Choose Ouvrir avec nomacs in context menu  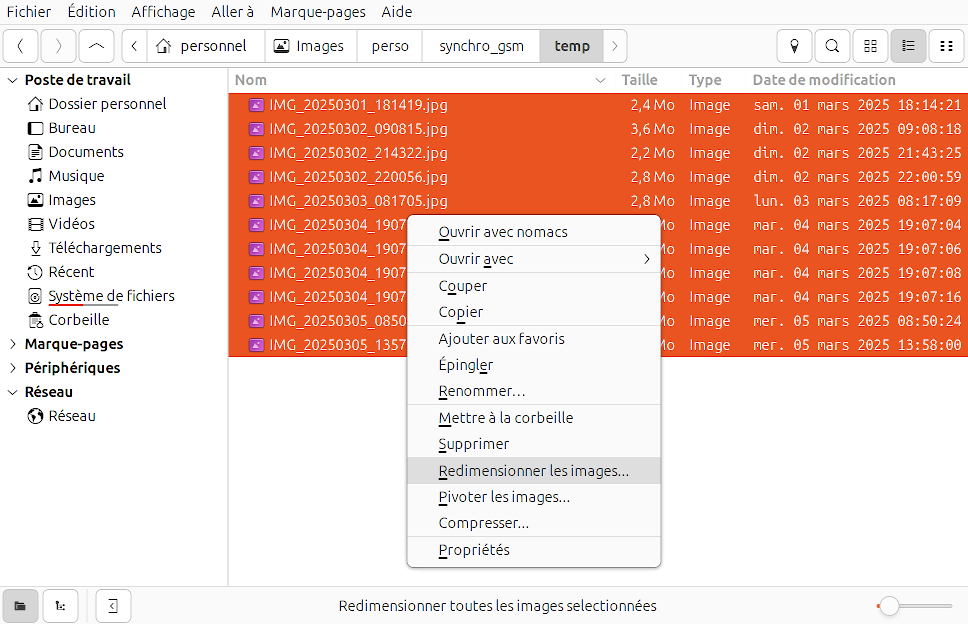coord(534,233)
